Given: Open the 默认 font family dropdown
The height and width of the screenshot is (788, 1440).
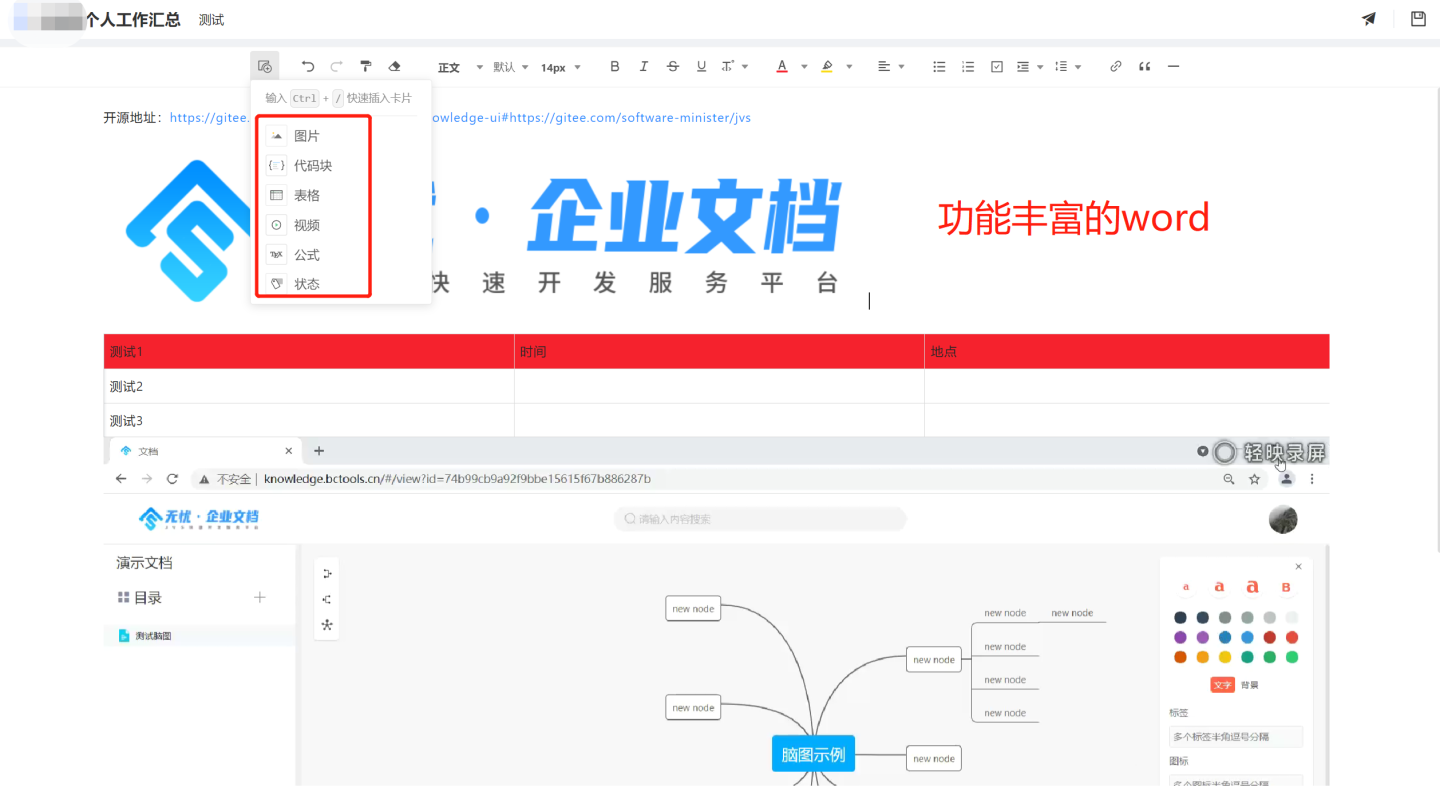Looking at the screenshot, I should pyautogui.click(x=510, y=67).
